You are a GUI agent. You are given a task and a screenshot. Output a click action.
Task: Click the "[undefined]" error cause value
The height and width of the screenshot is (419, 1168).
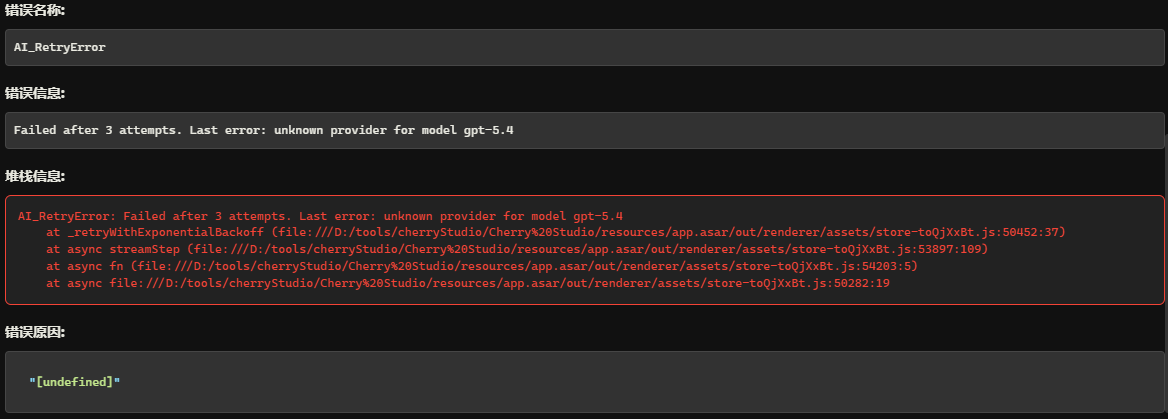(x=74, y=381)
